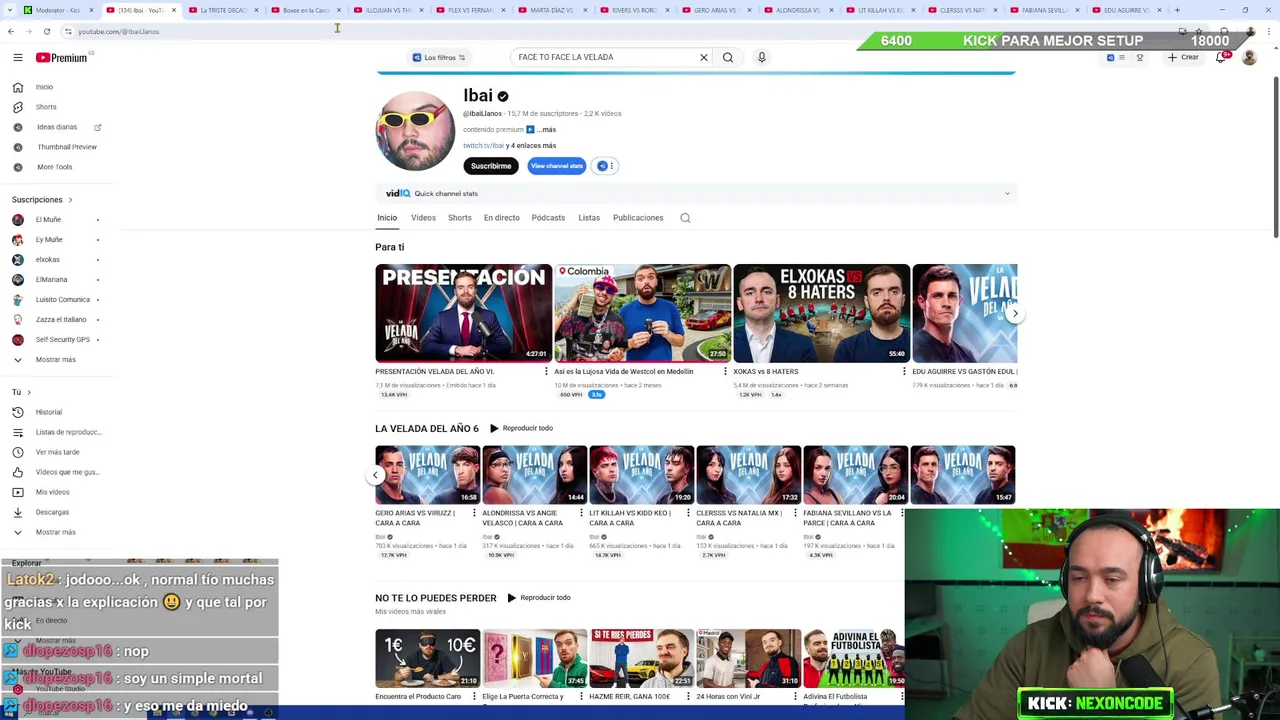Show previous videos in La Velada row
1280x720 pixels.
pos(376,476)
